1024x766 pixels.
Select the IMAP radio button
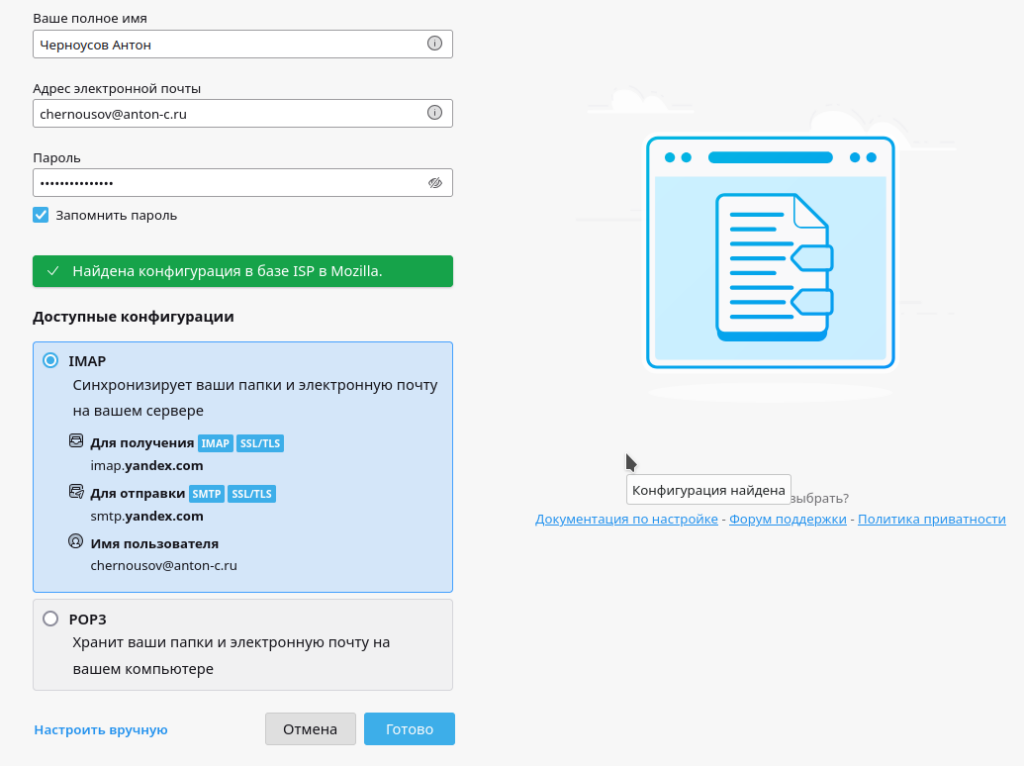tap(51, 361)
